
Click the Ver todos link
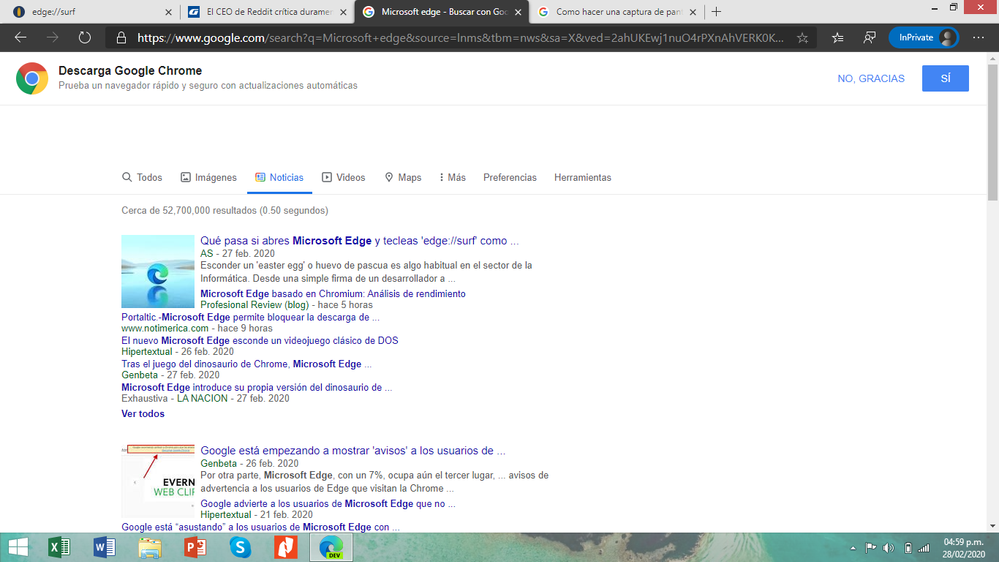pos(143,414)
